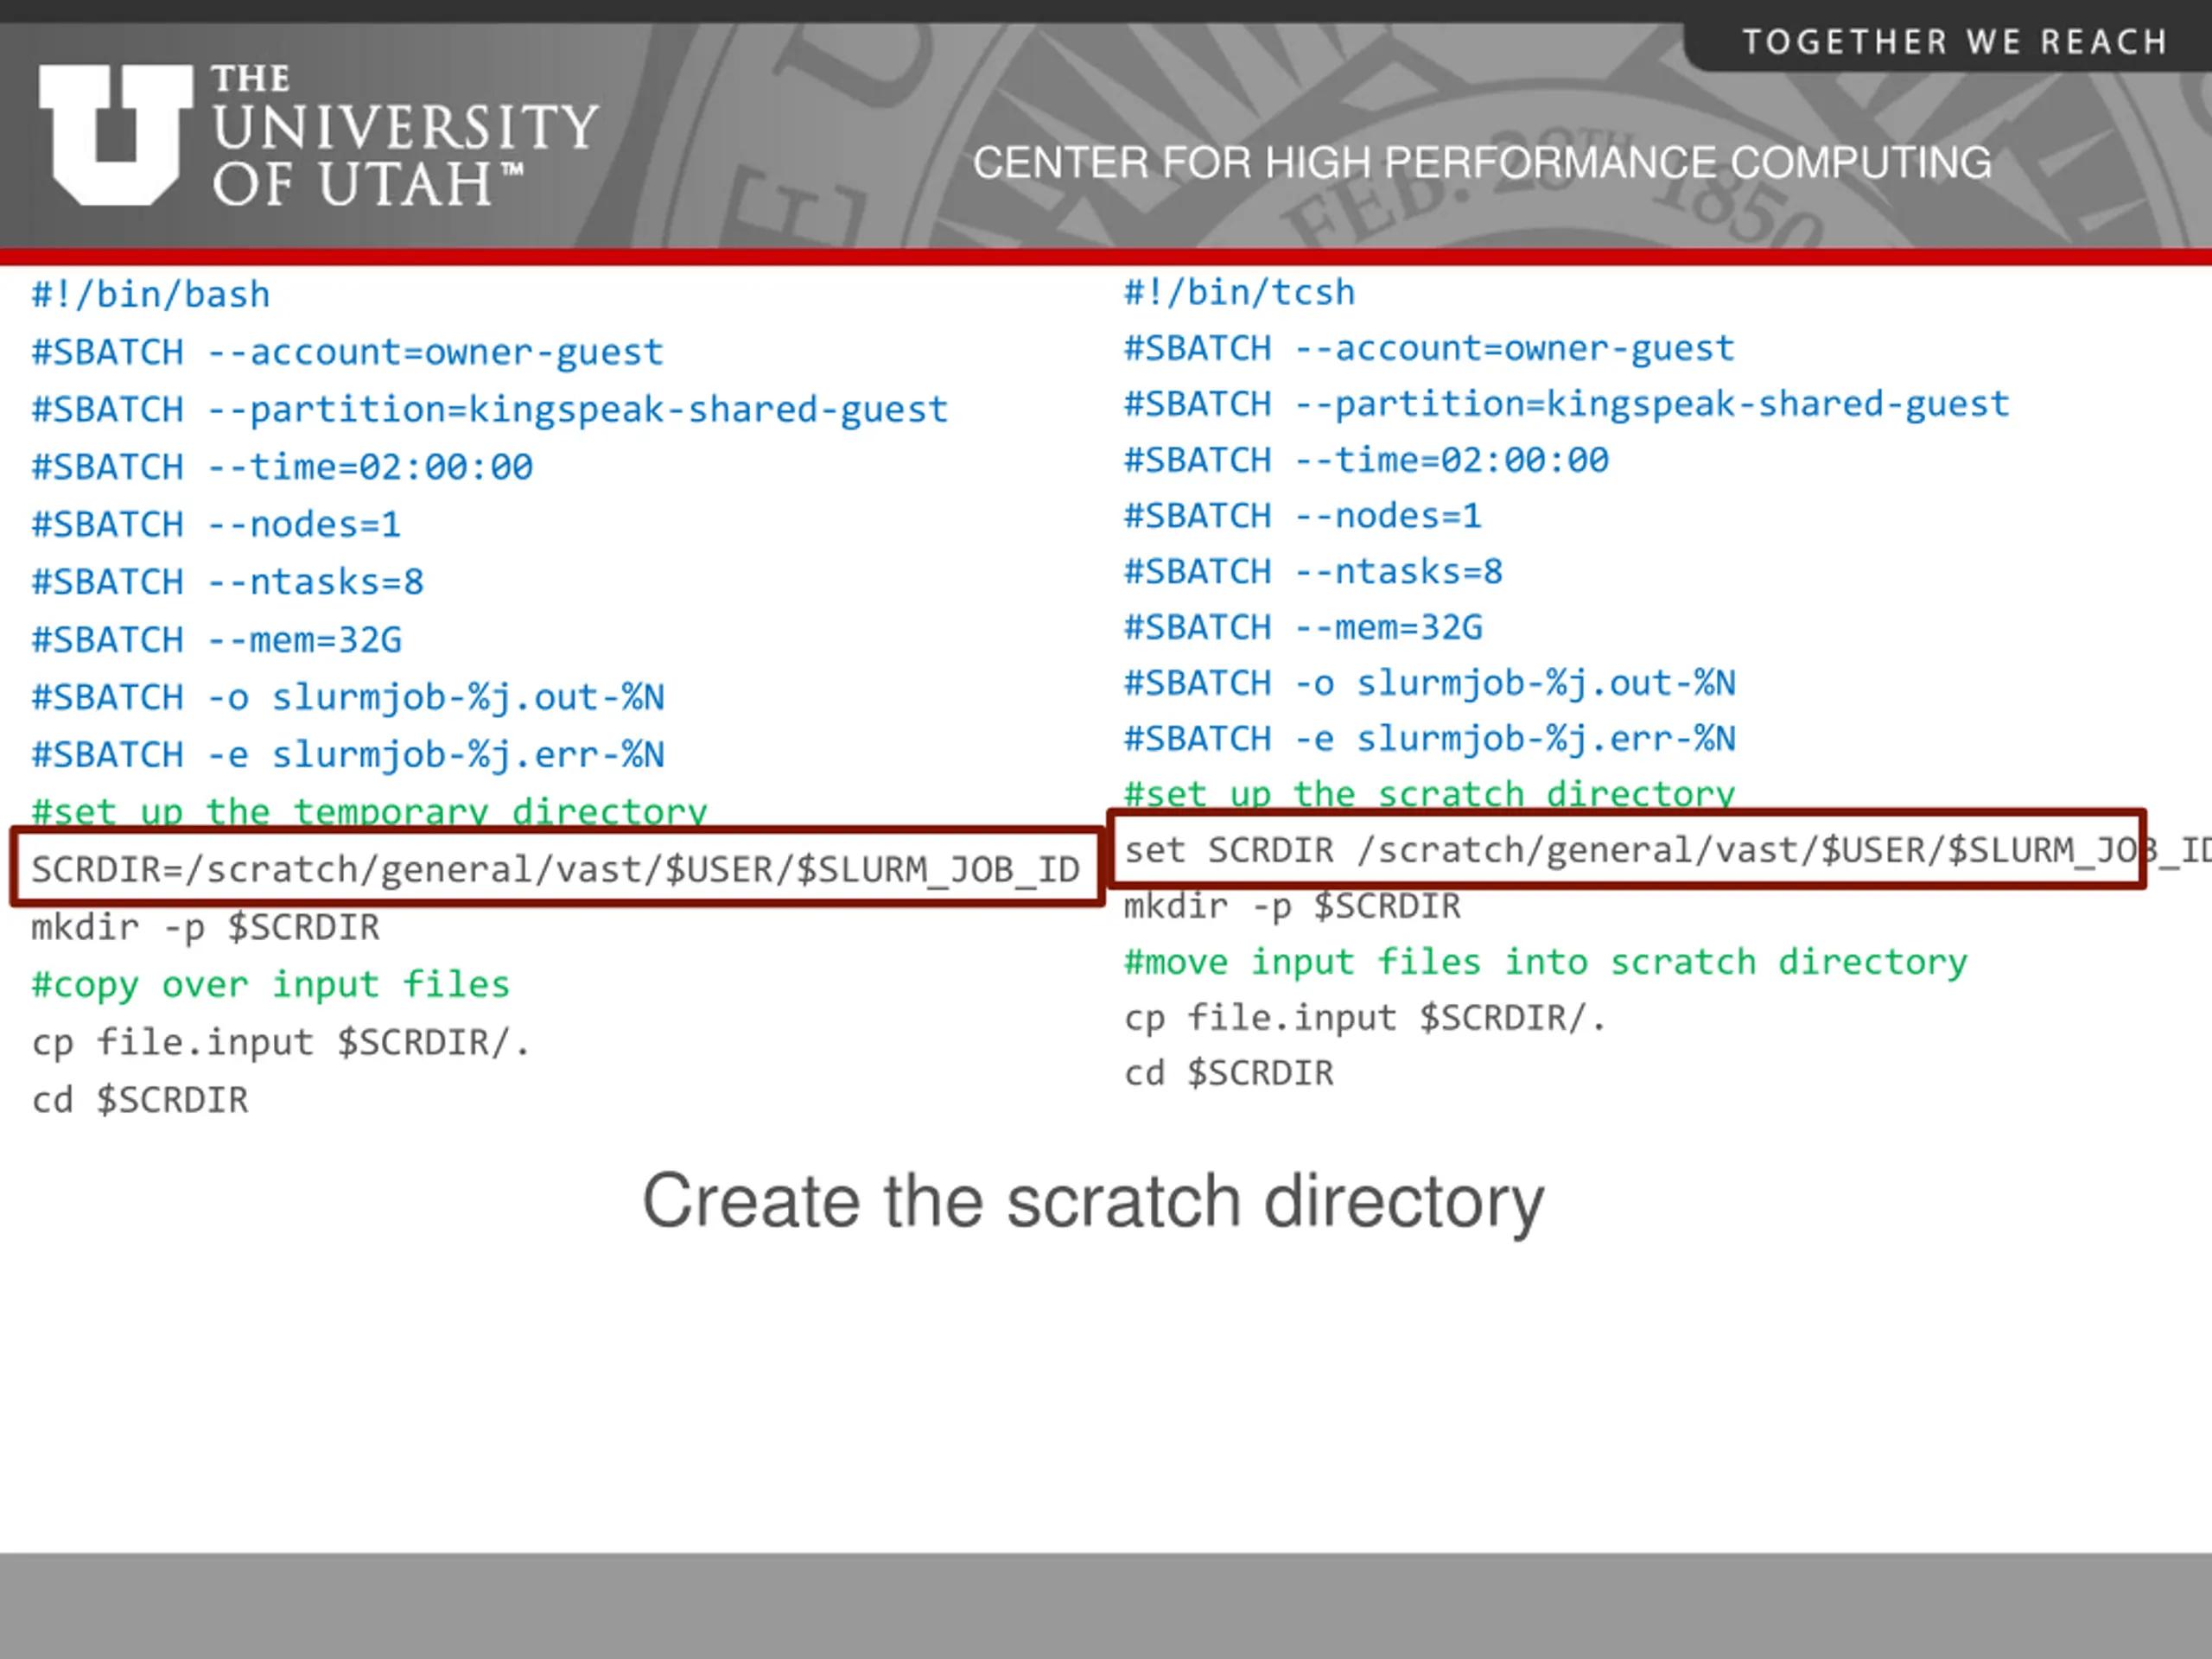Click '#move input files into scratch directory' comment
The width and height of the screenshot is (2212, 1659).
1545,962
